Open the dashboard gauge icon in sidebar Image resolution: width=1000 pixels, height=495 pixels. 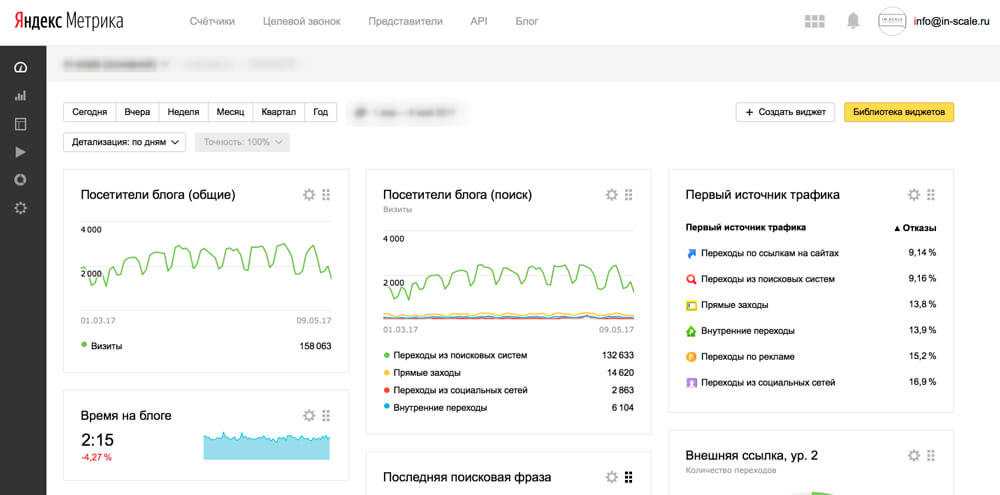(x=20, y=68)
